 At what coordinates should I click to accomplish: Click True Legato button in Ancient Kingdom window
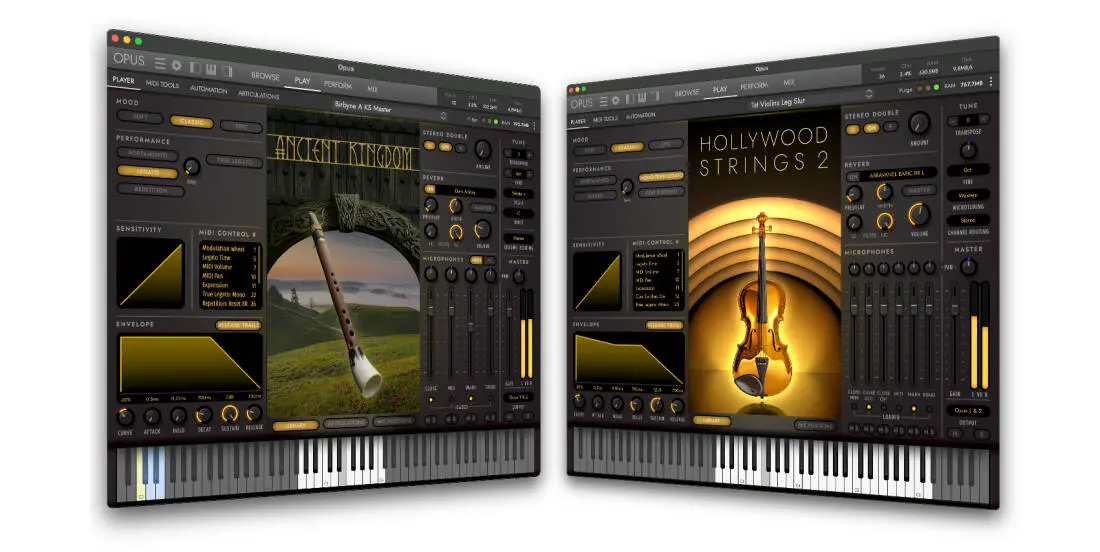[234, 160]
